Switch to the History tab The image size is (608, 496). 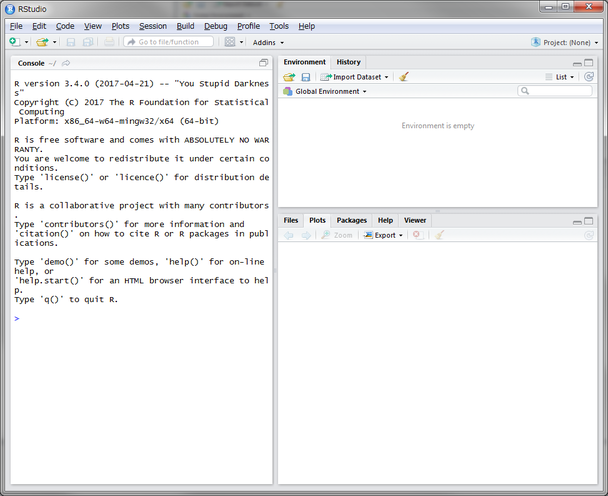point(348,62)
